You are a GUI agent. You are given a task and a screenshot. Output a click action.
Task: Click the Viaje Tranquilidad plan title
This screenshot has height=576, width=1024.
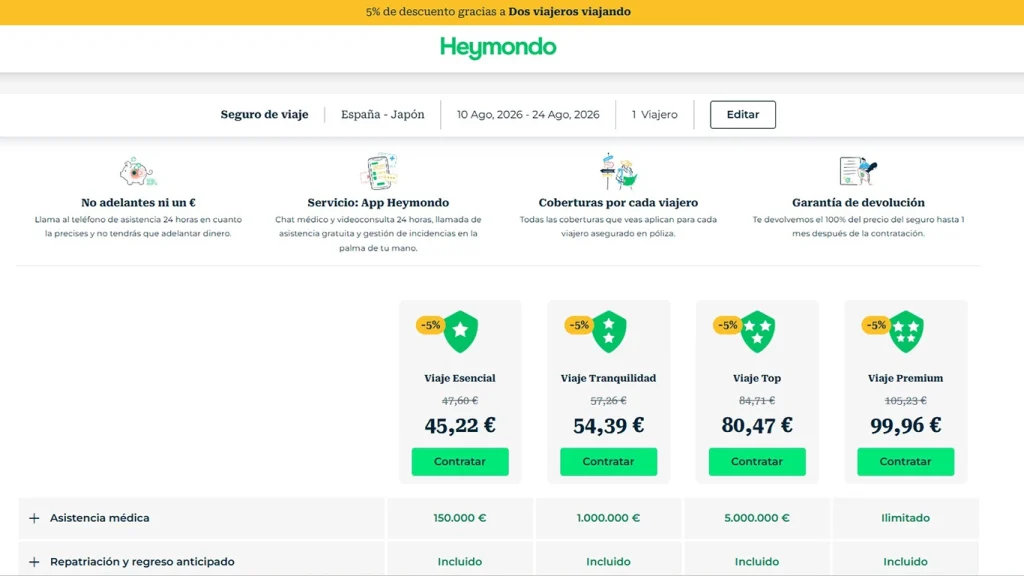point(608,378)
